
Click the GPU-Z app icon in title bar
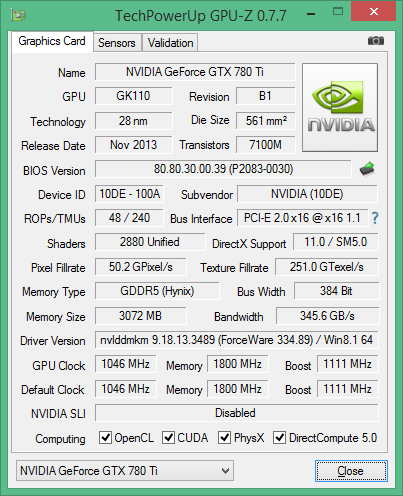tap(18, 15)
